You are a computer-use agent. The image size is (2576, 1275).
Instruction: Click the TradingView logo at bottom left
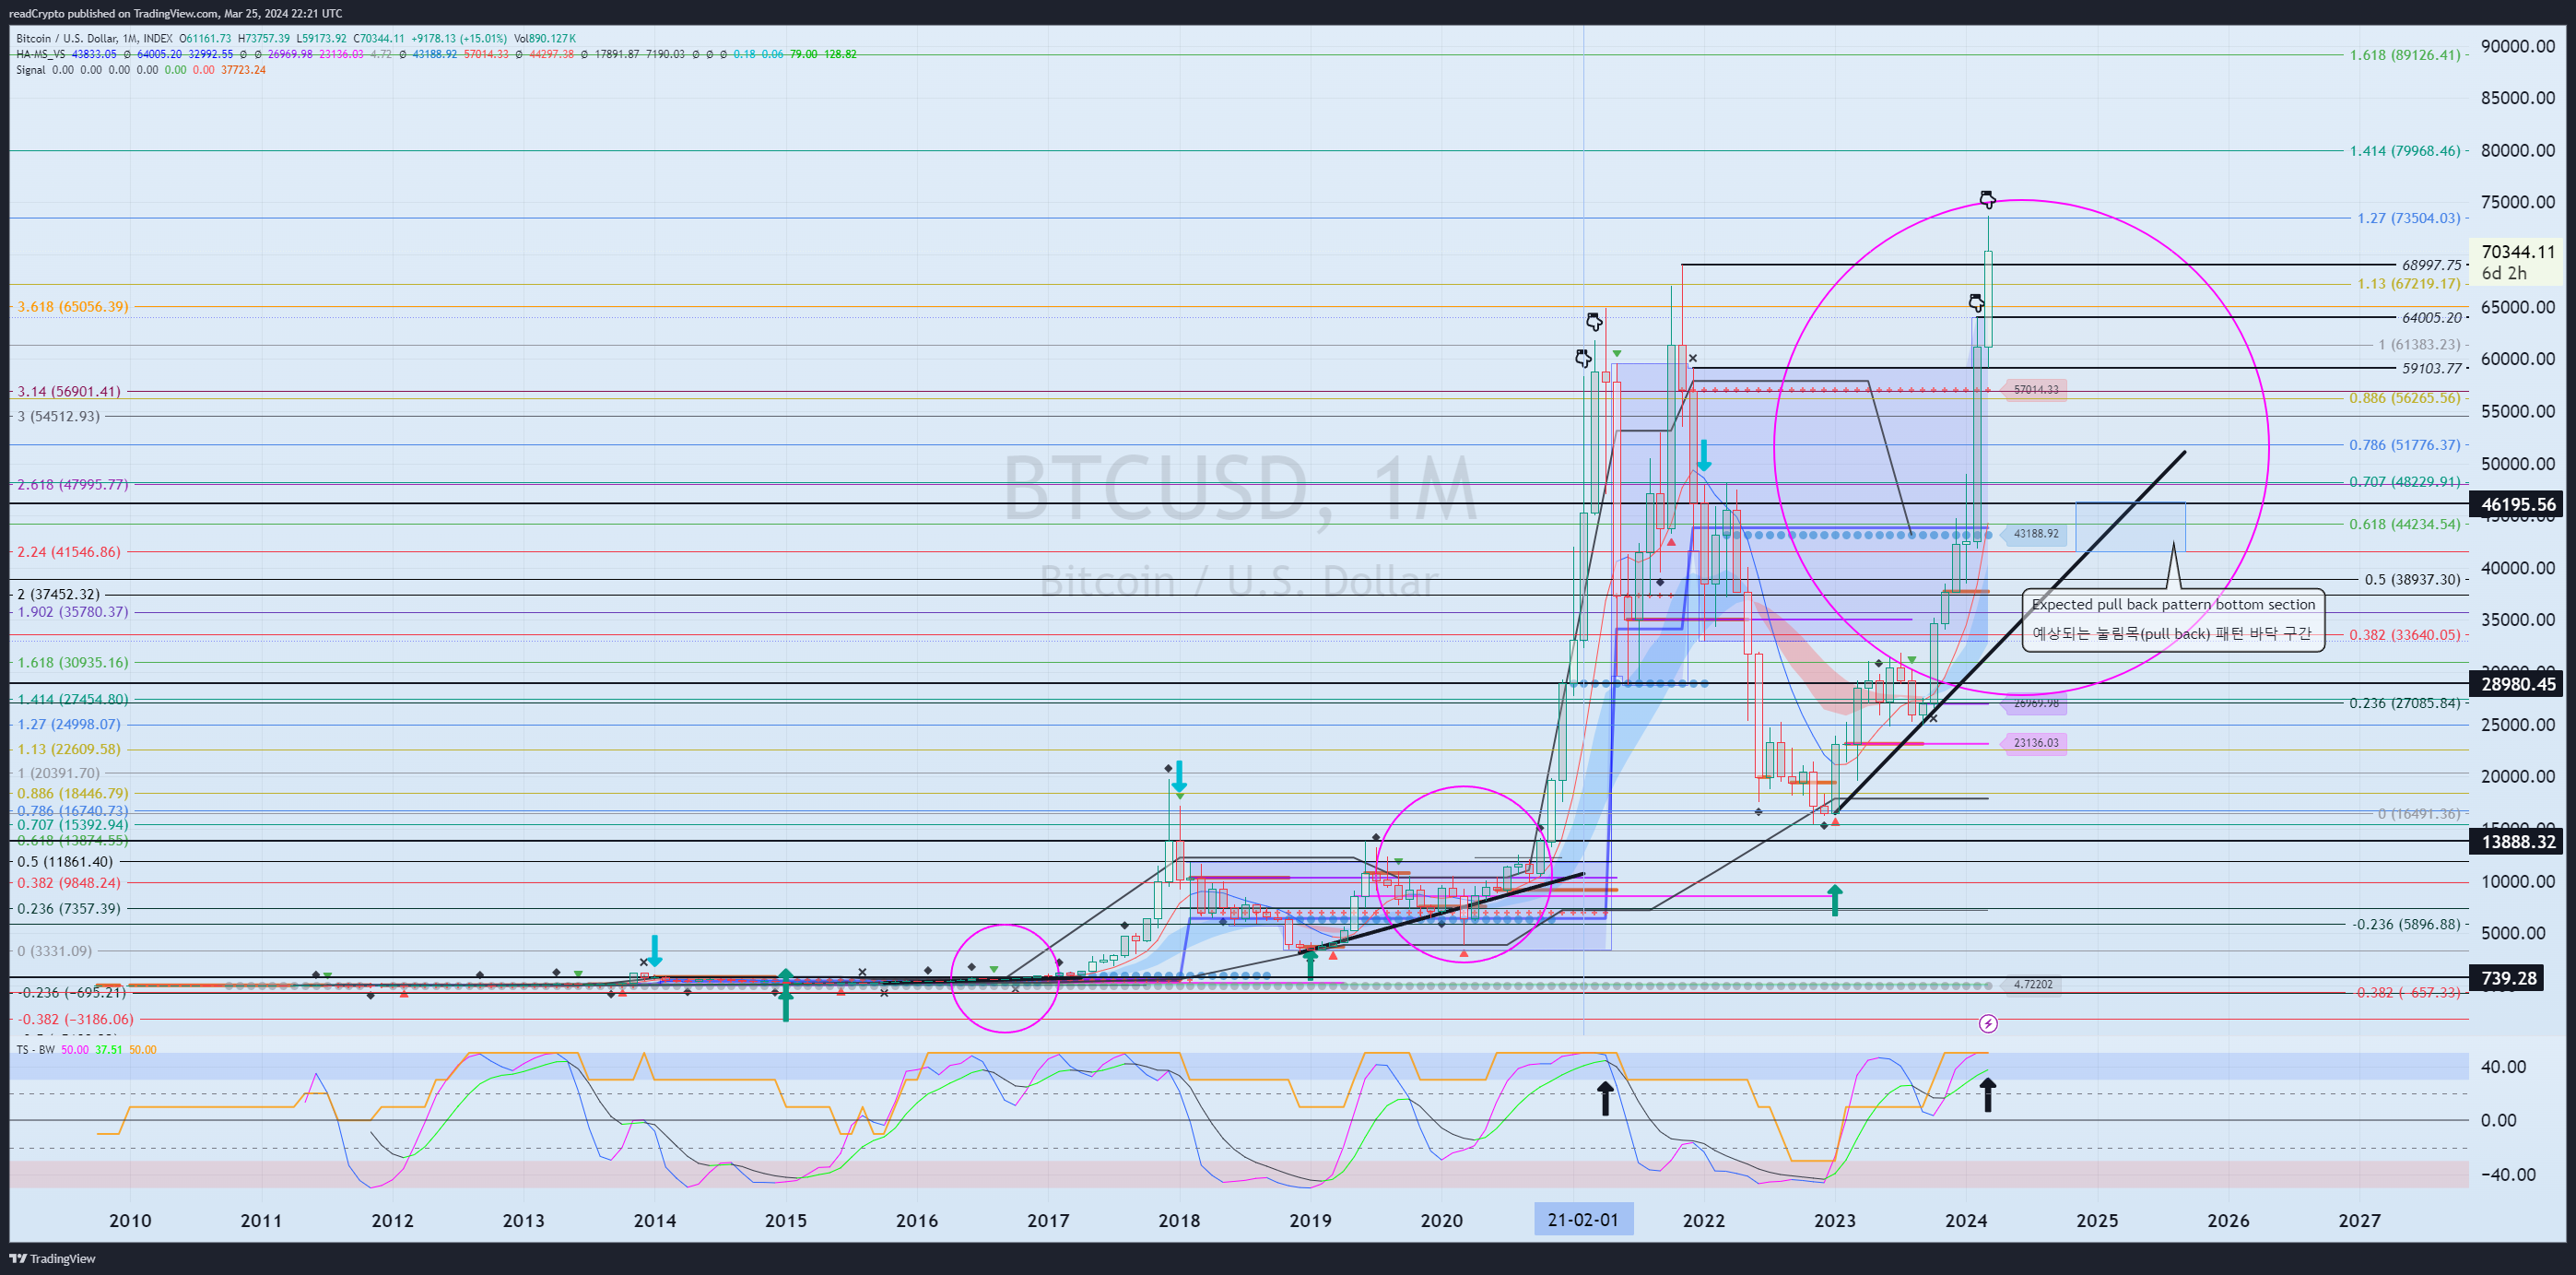coord(53,1258)
